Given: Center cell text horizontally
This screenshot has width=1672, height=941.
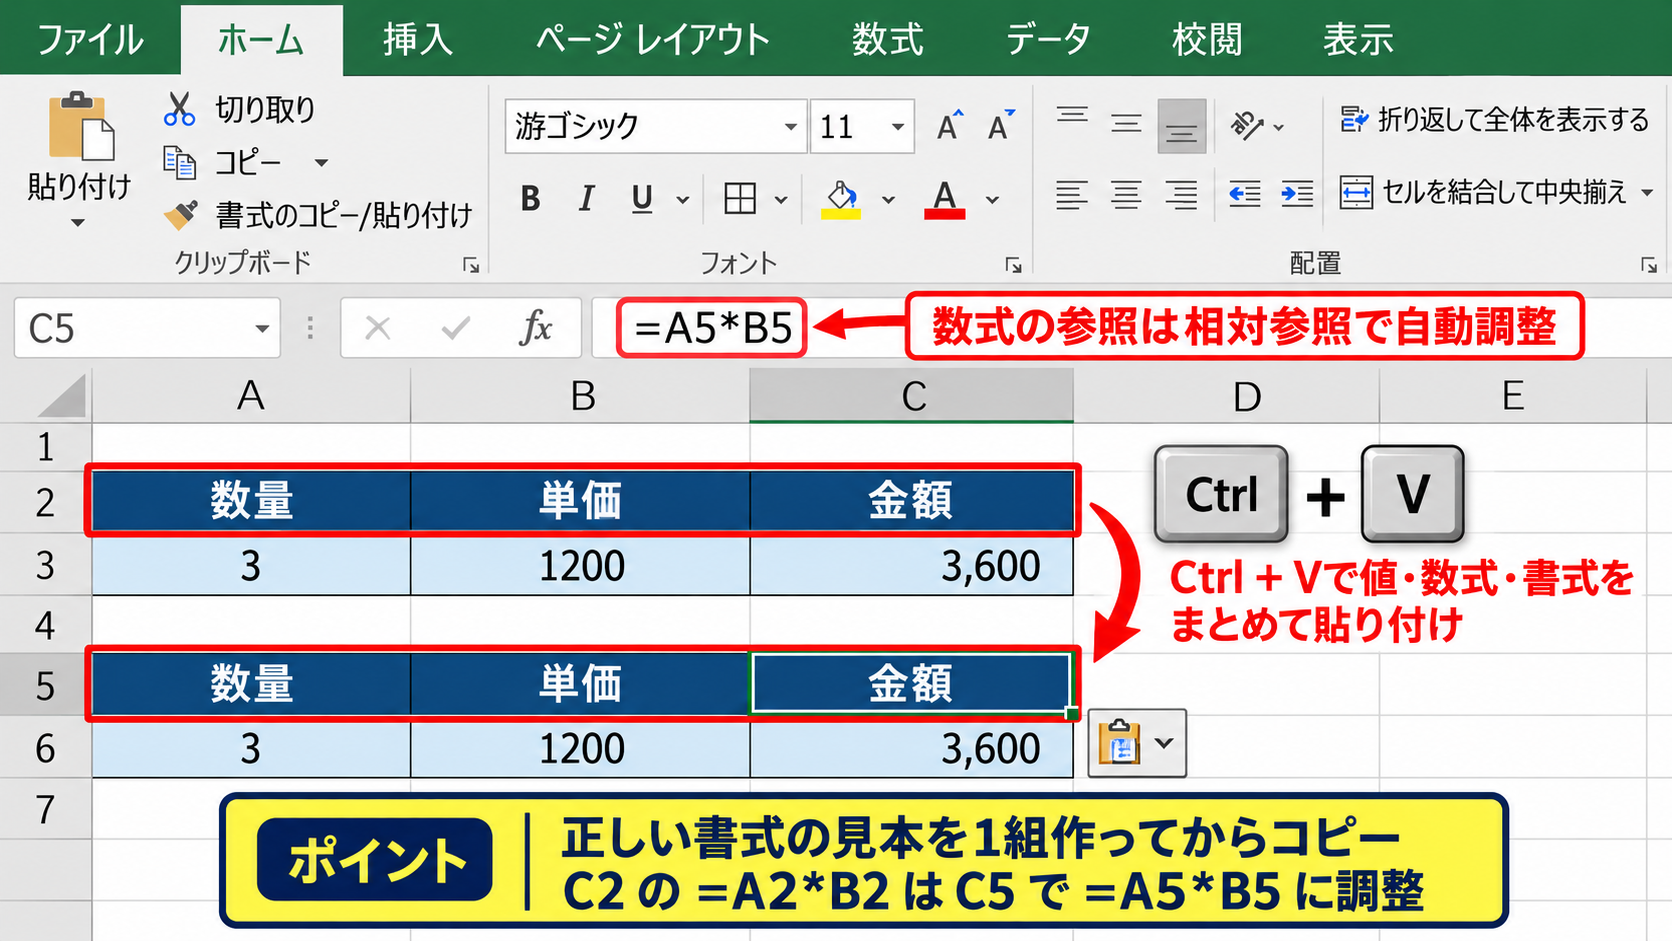Looking at the screenshot, I should click(x=1126, y=194).
